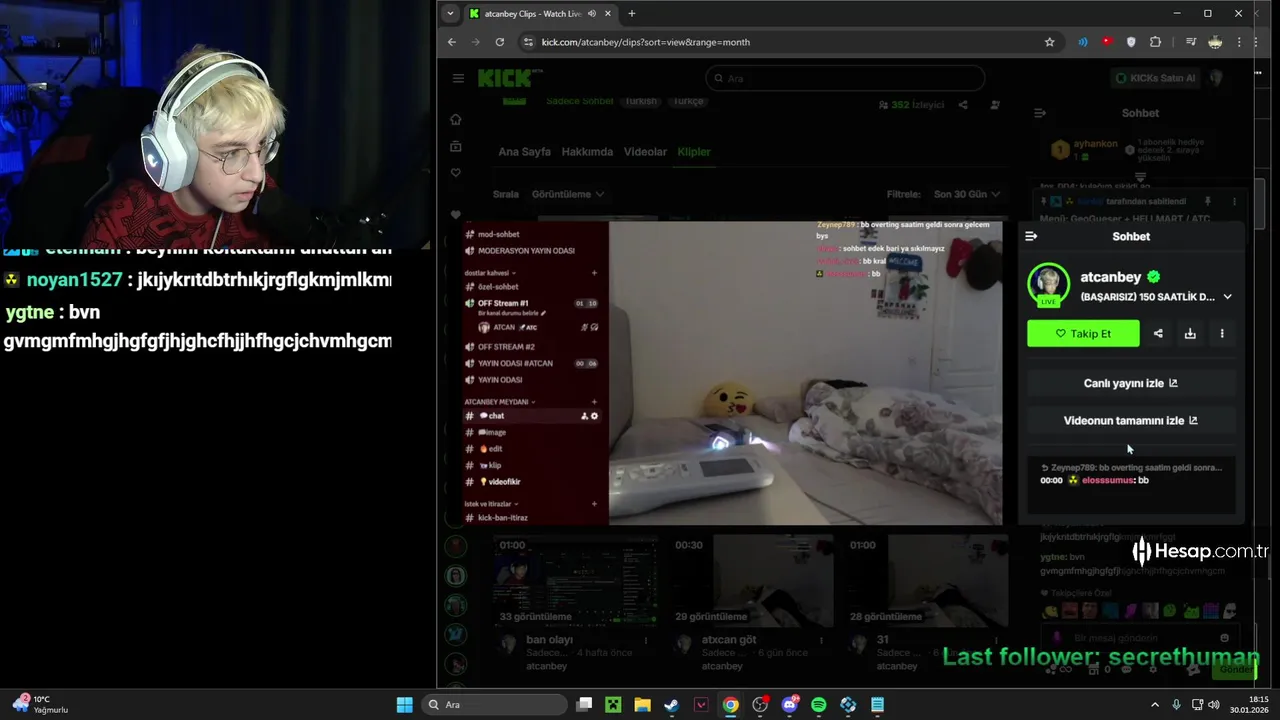Open Task View from the taskbar
Screen dimensions: 1280x720
coord(584,705)
